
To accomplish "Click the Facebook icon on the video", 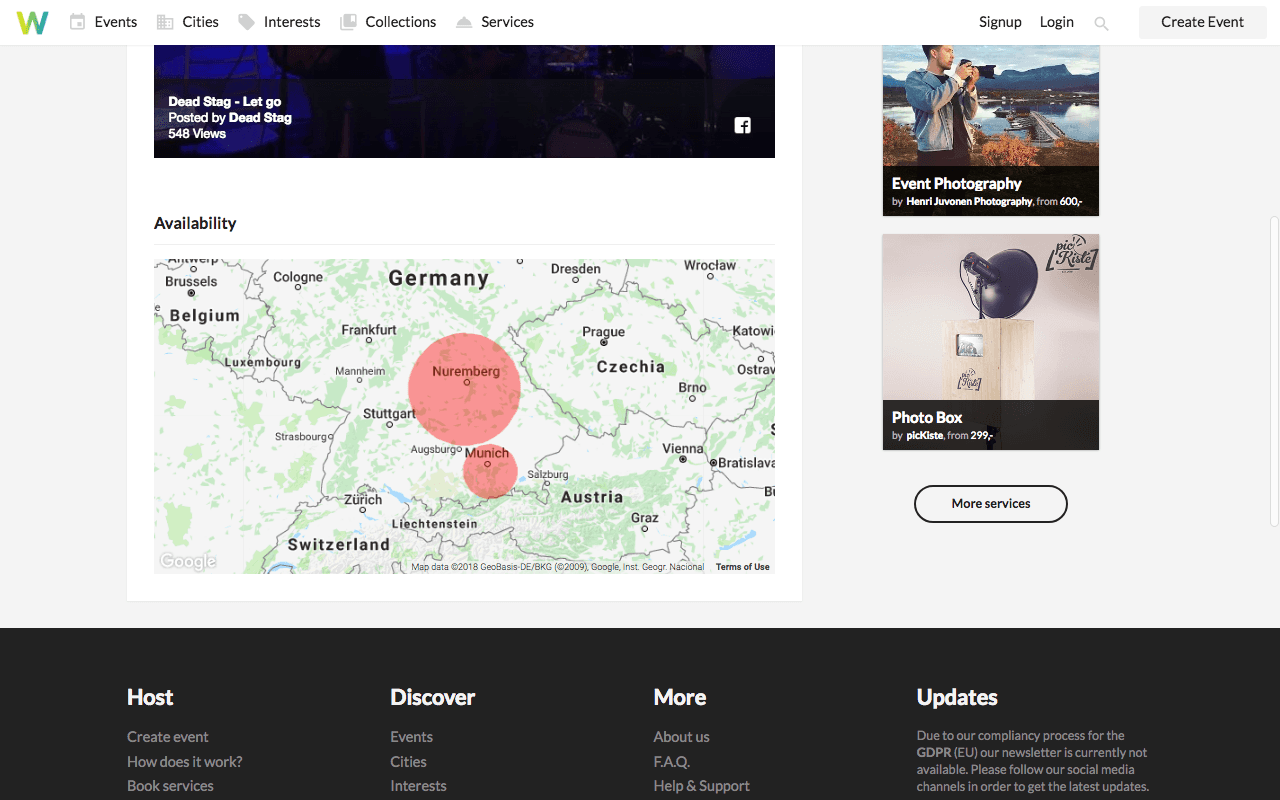I will (743, 125).
